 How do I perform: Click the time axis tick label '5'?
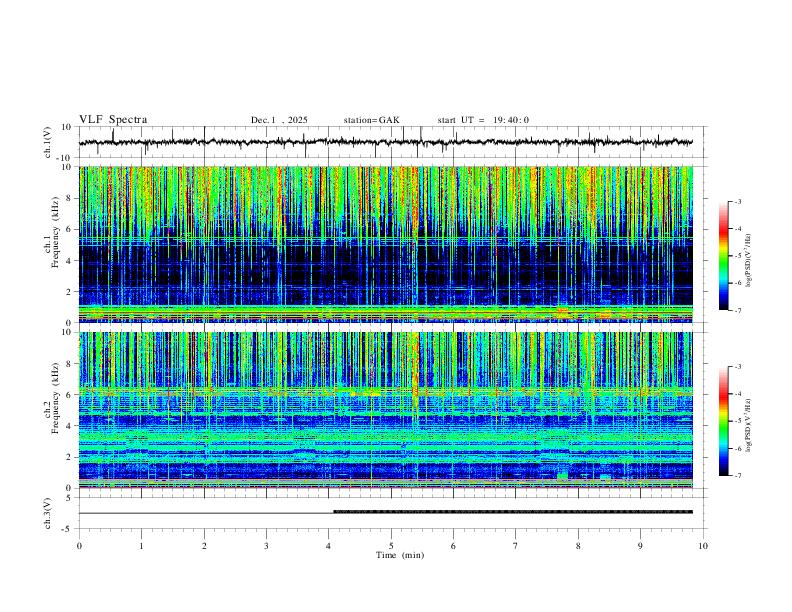391,546
